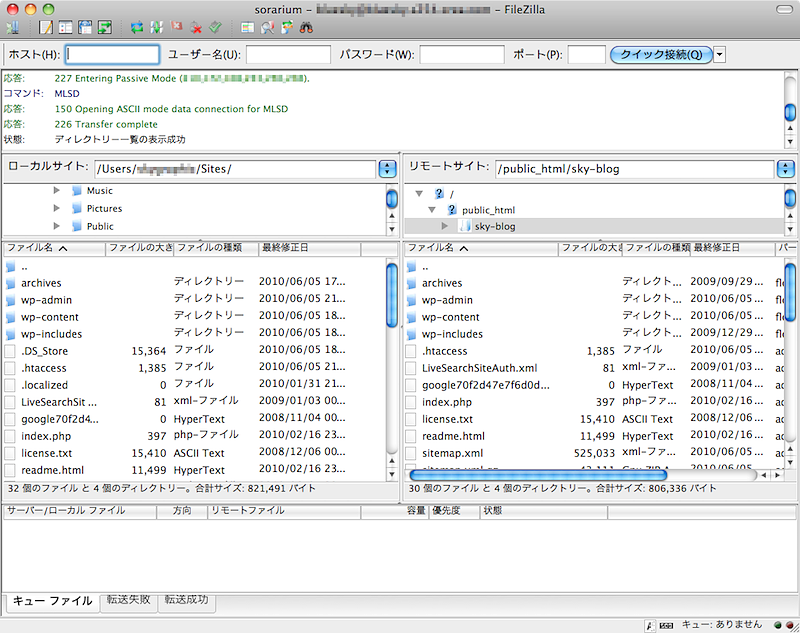The image size is (800, 633).
Task: Click the sky-blog folder icon in remote tree
Action: [464, 226]
